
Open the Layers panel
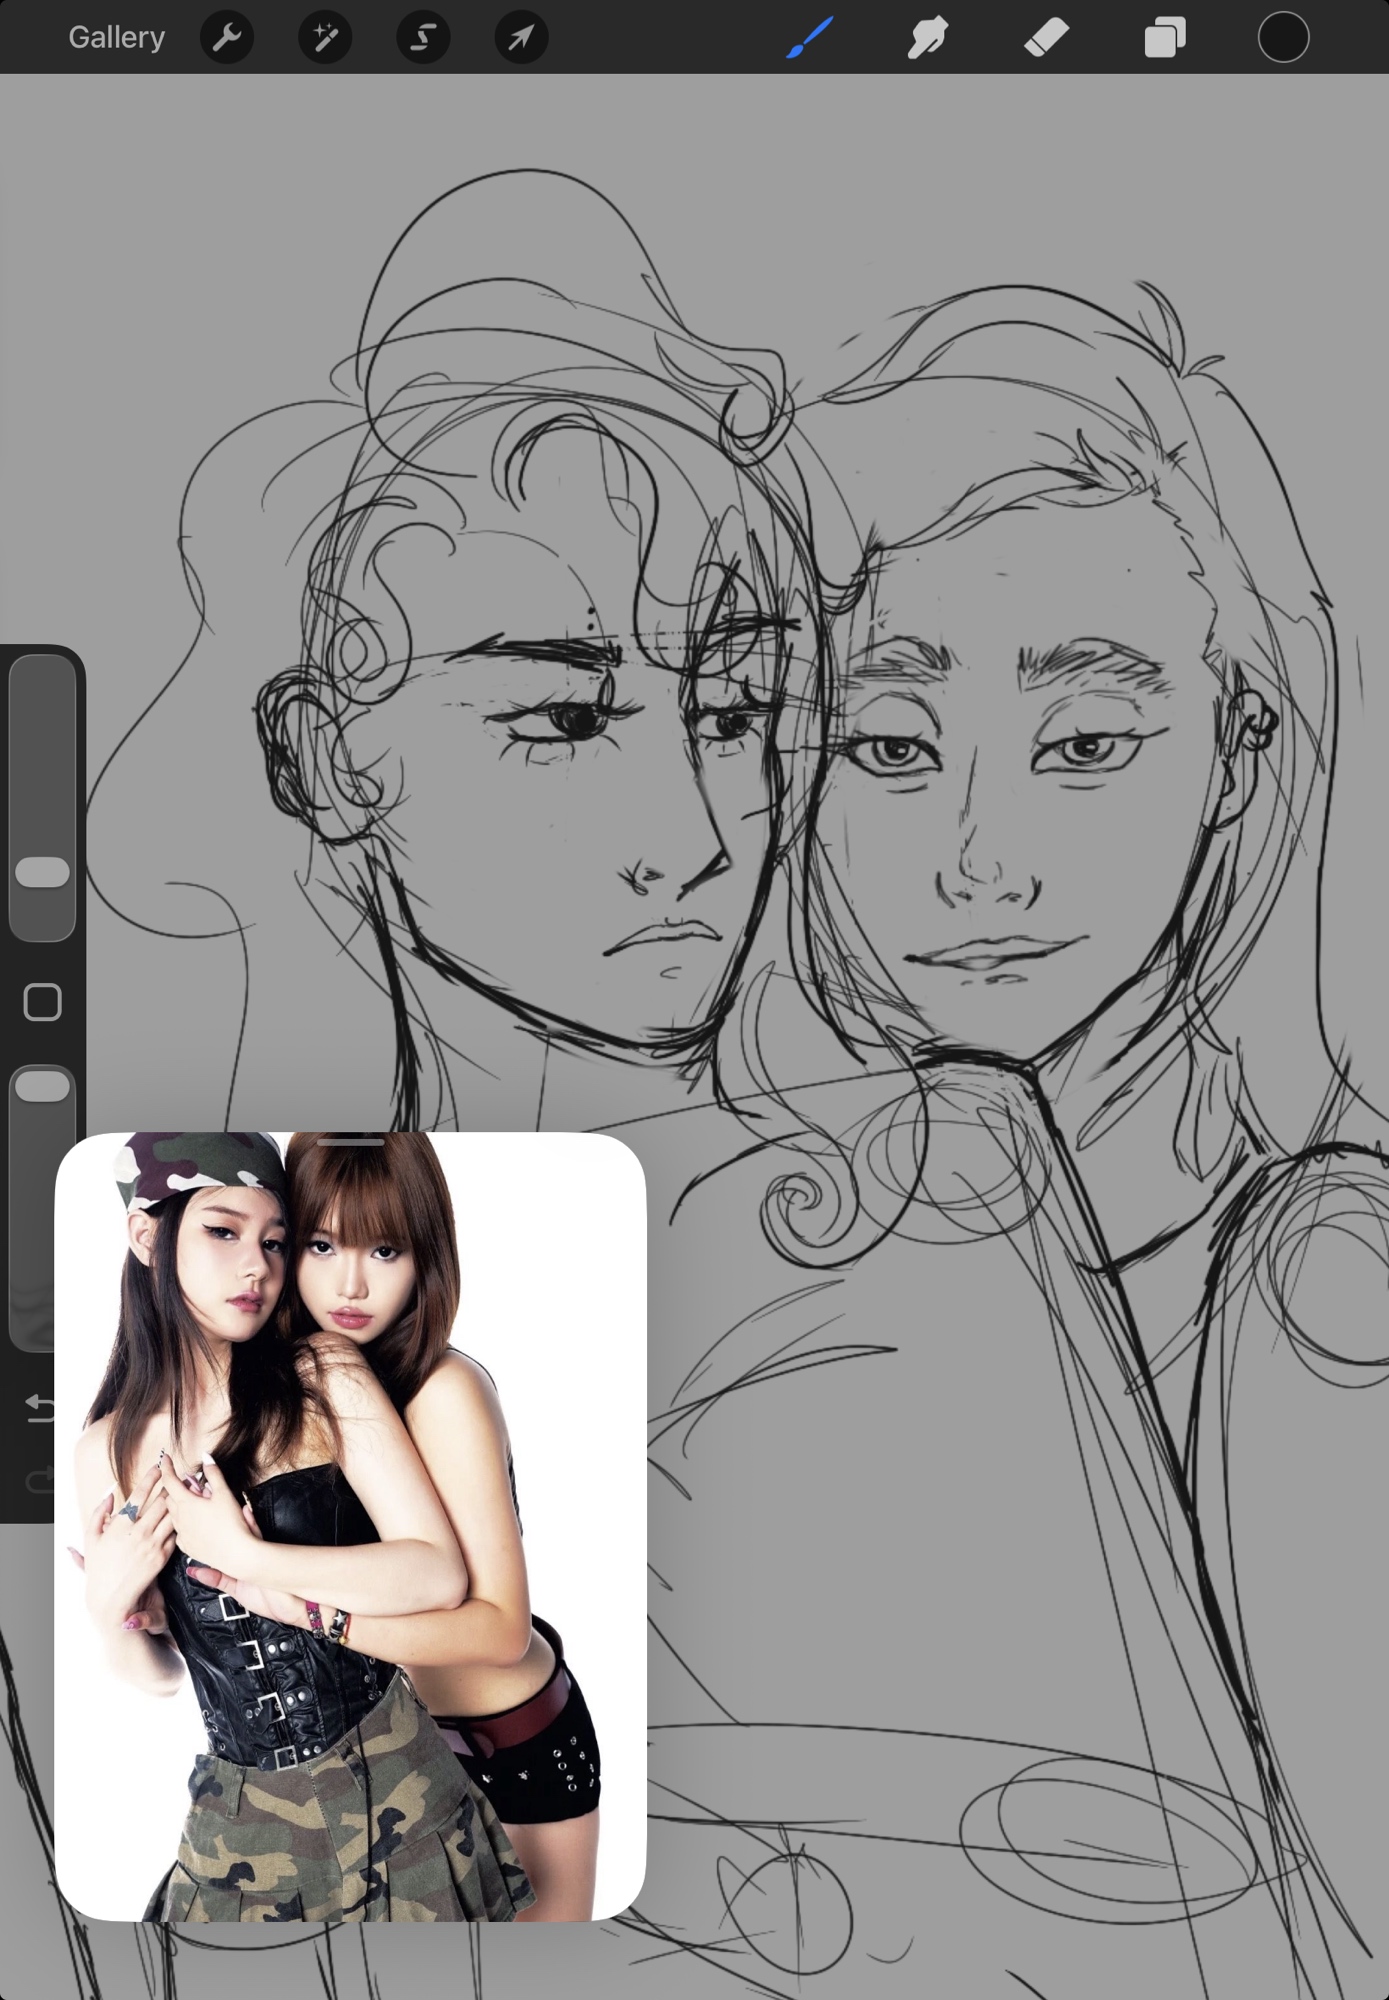[x=1164, y=38]
